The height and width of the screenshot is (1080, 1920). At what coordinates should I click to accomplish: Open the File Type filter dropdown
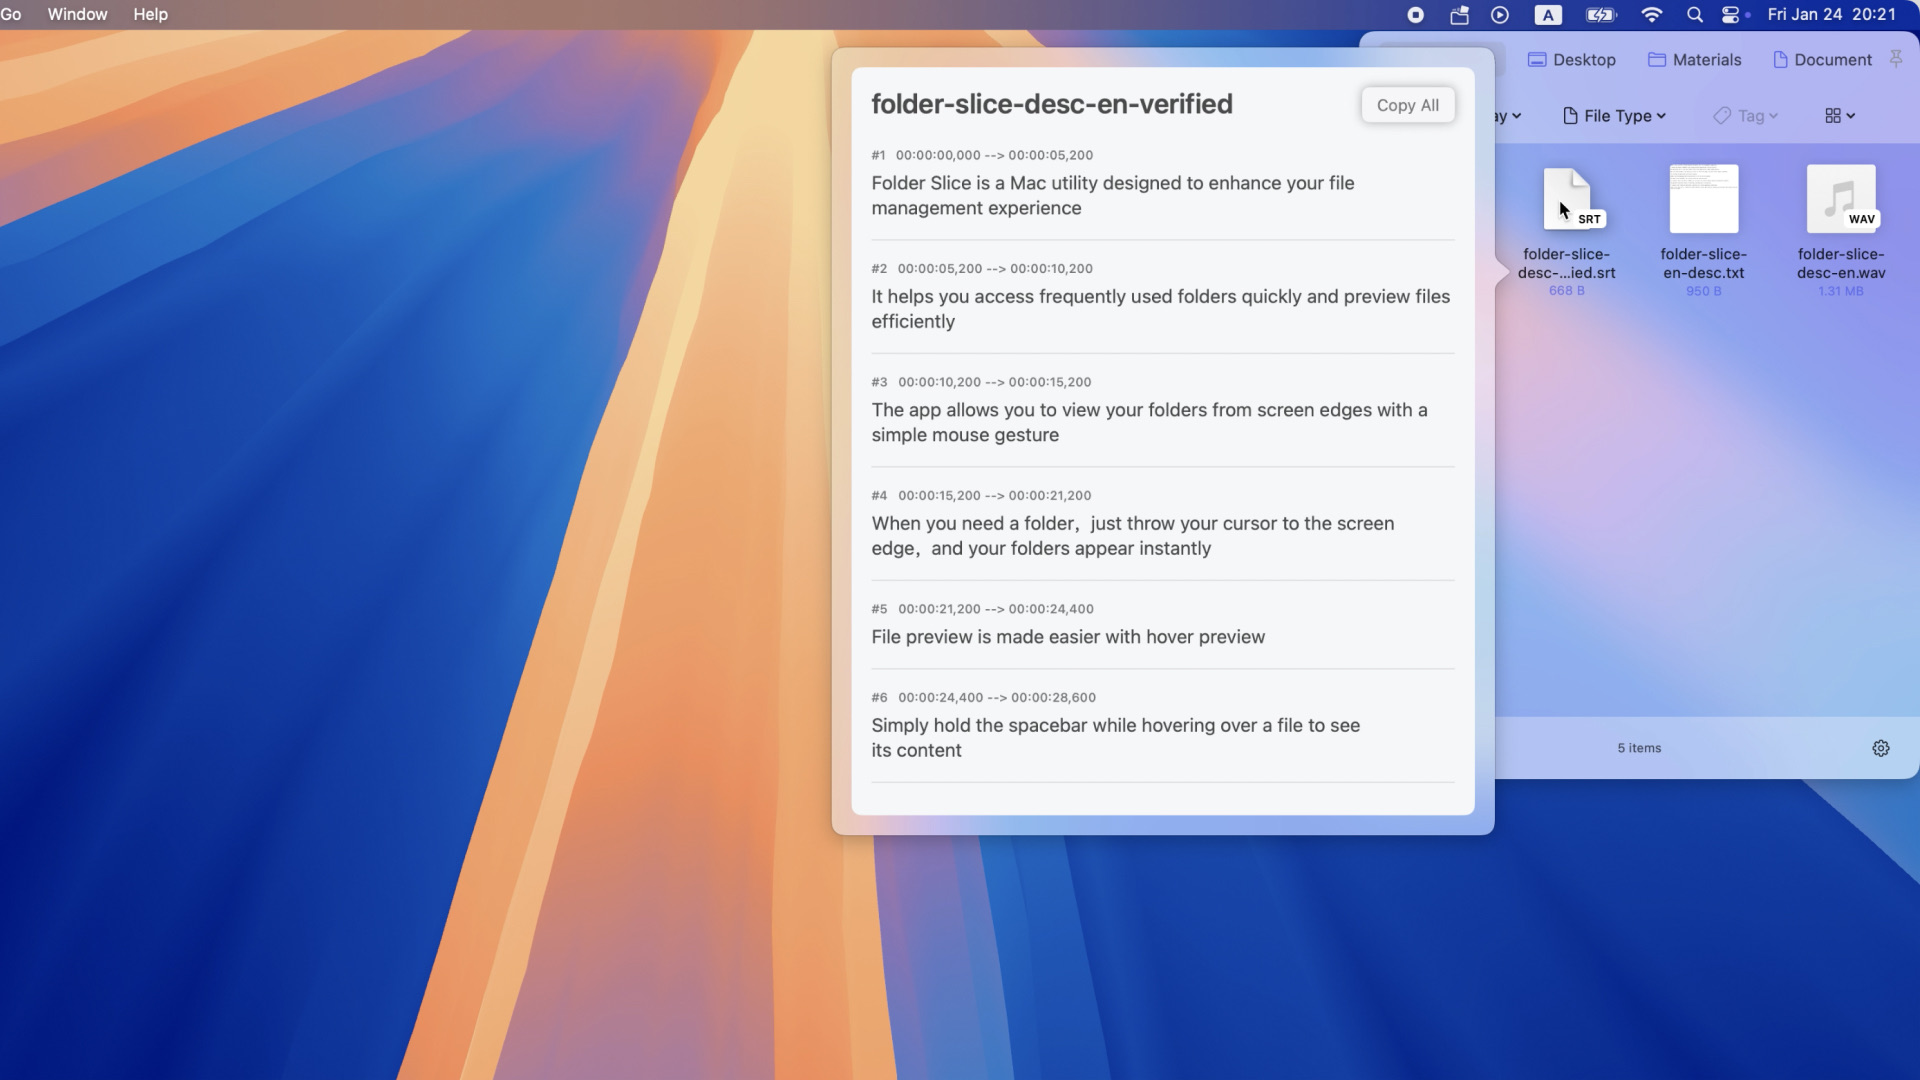click(1613, 116)
